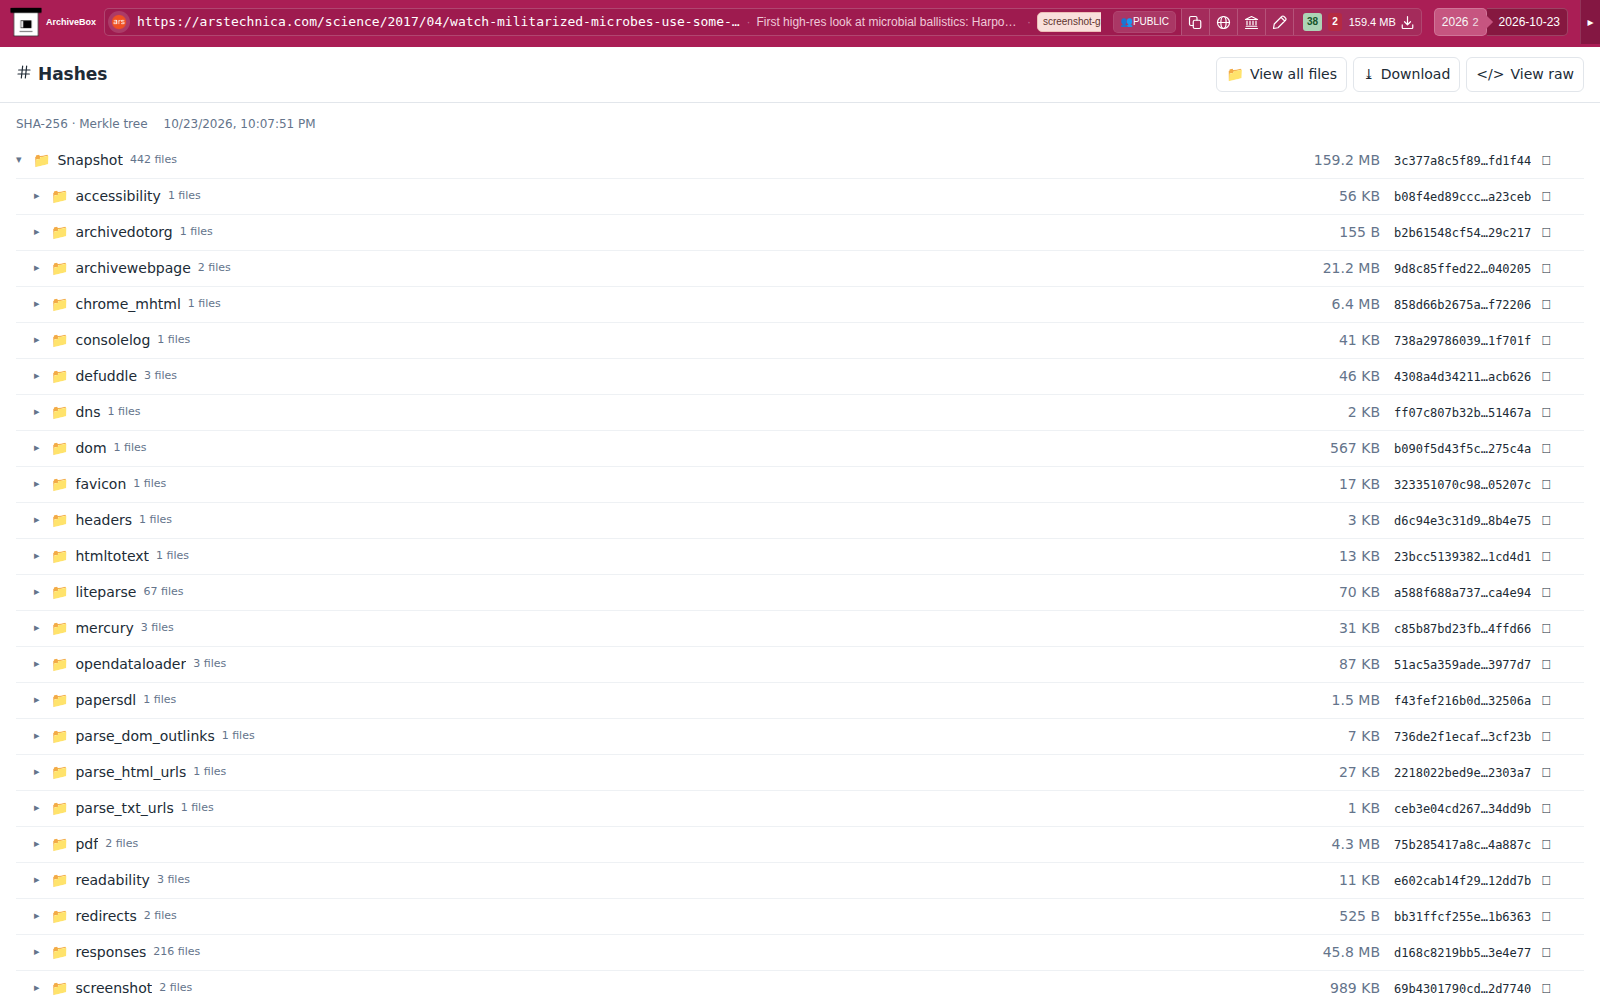Expand the consolelog folder
The width and height of the screenshot is (1600, 1000).
pyautogui.click(x=37, y=340)
